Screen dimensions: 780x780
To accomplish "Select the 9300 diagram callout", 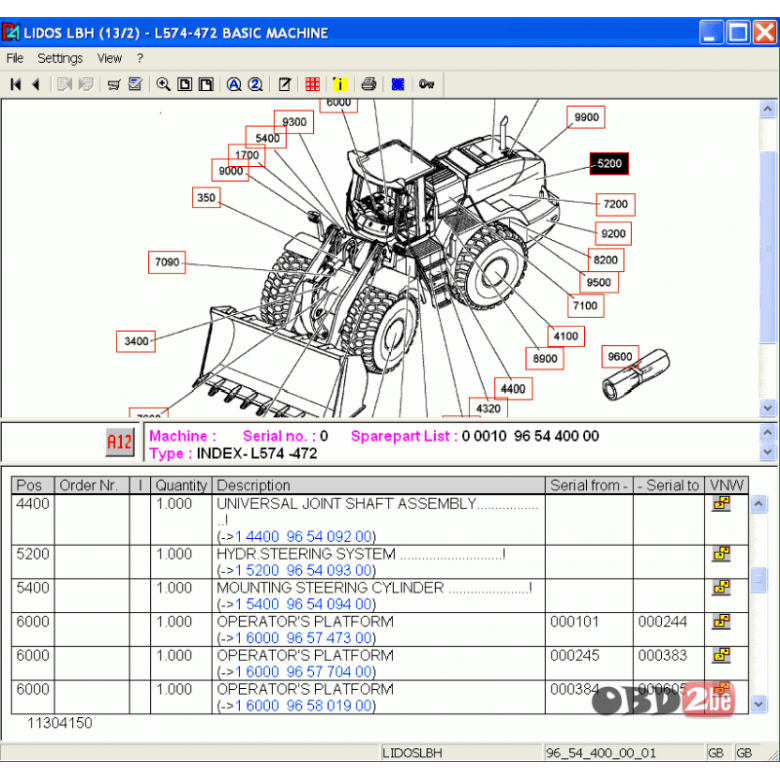I will [x=294, y=122].
